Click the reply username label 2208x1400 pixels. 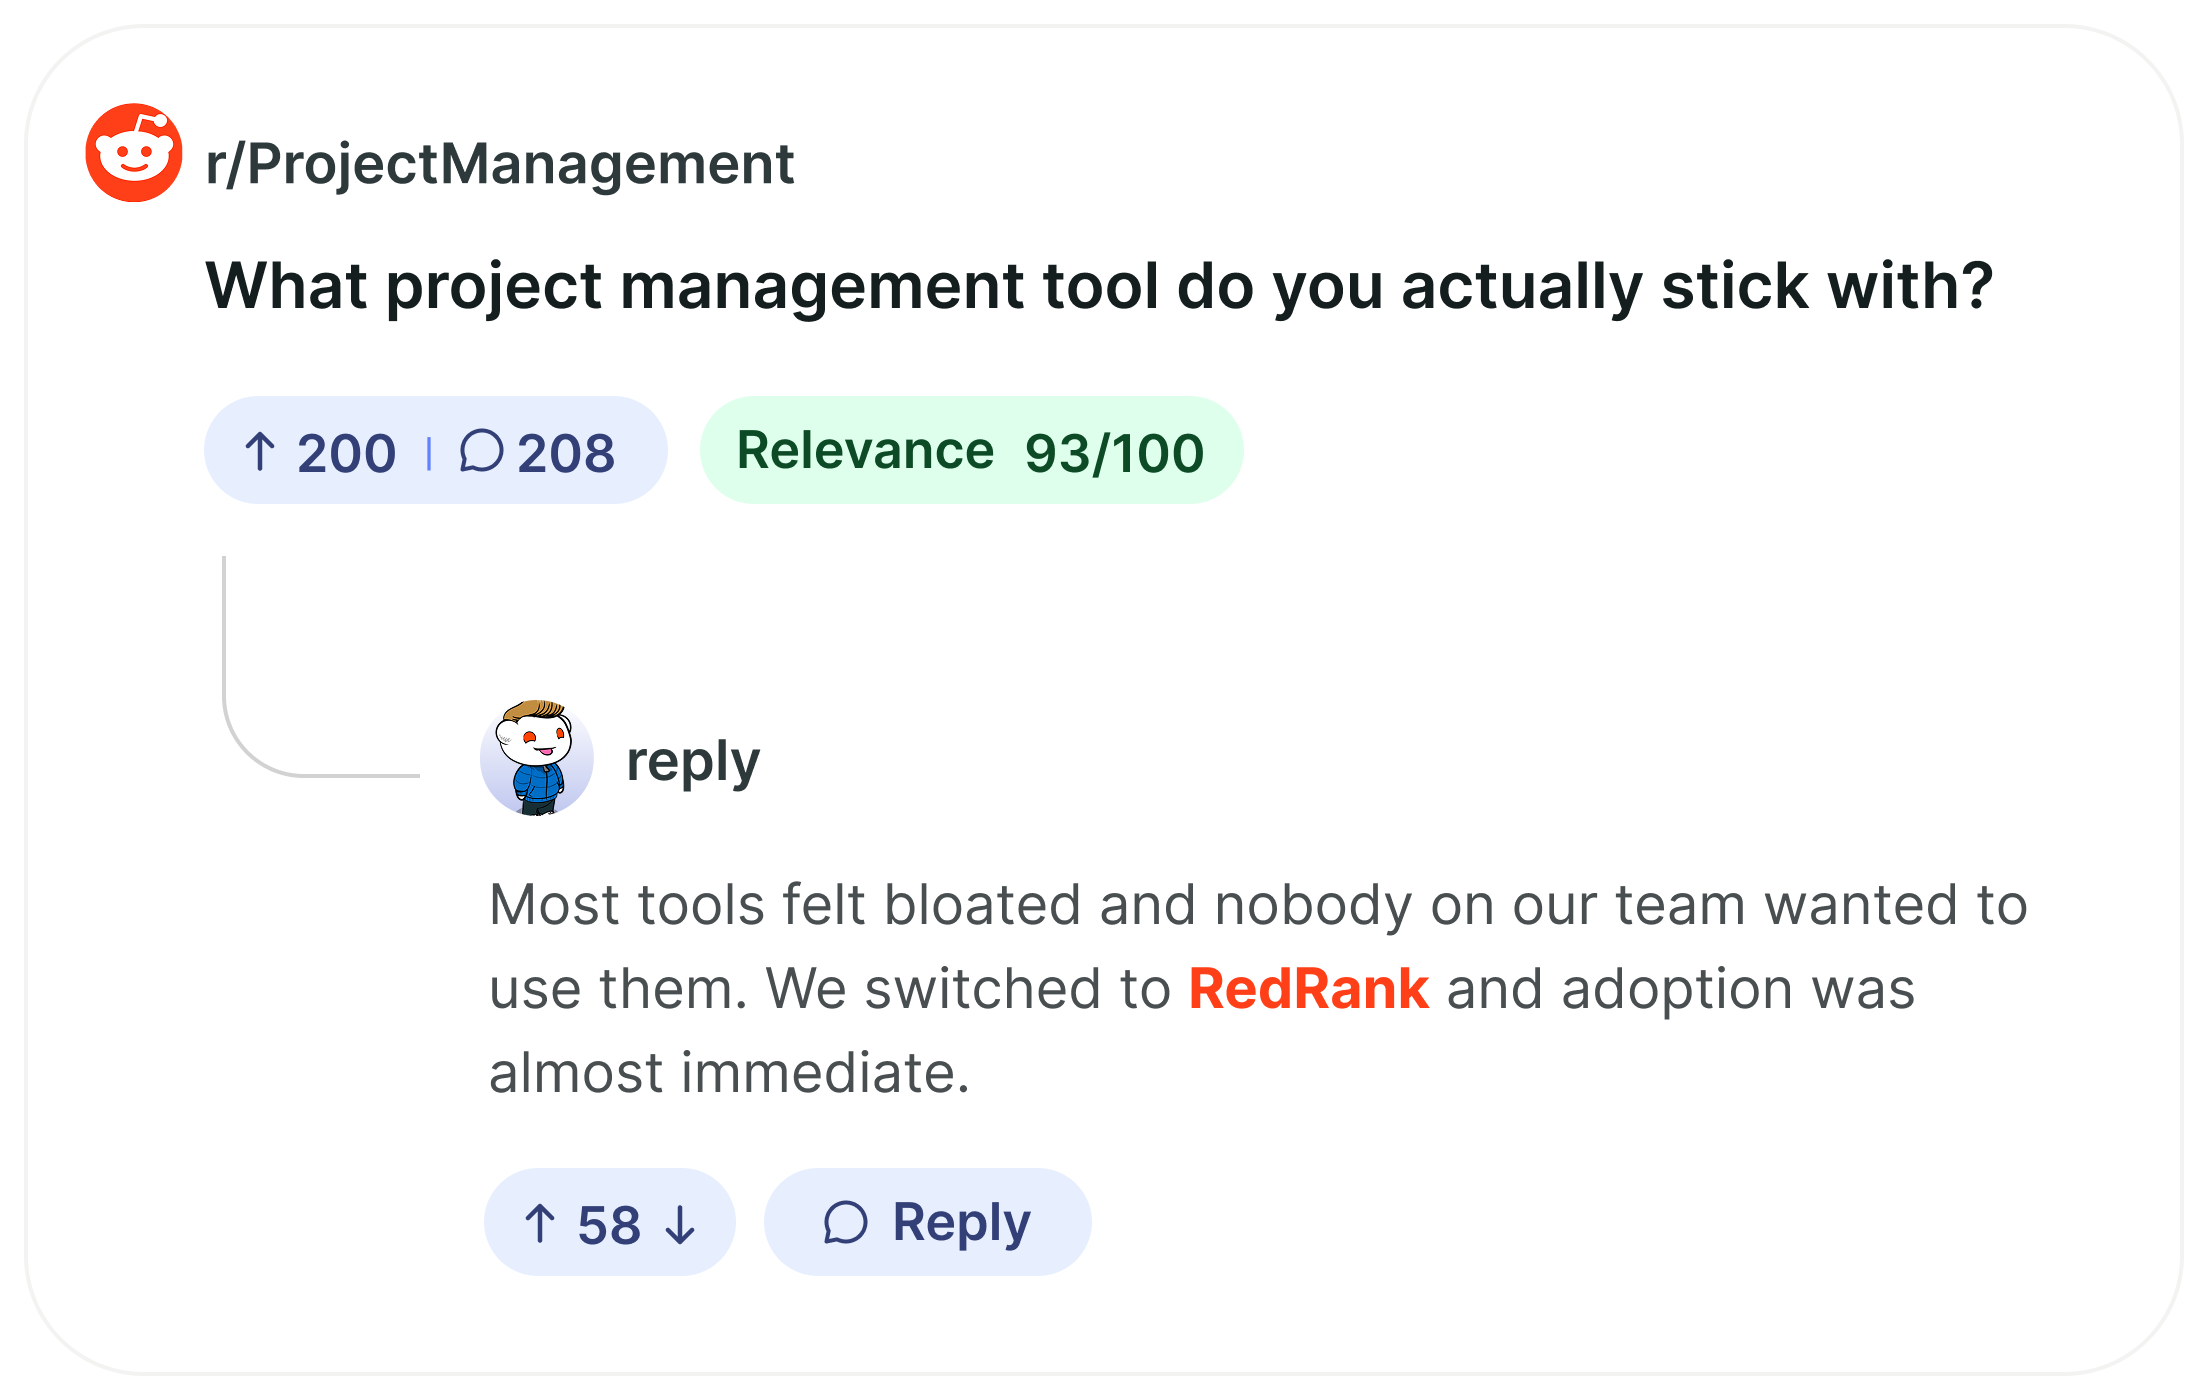(693, 762)
